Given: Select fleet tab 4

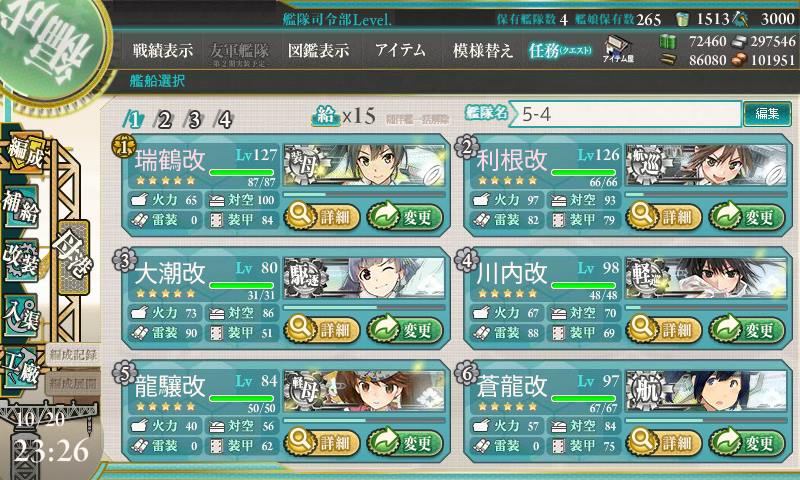Looking at the screenshot, I should click(224, 120).
